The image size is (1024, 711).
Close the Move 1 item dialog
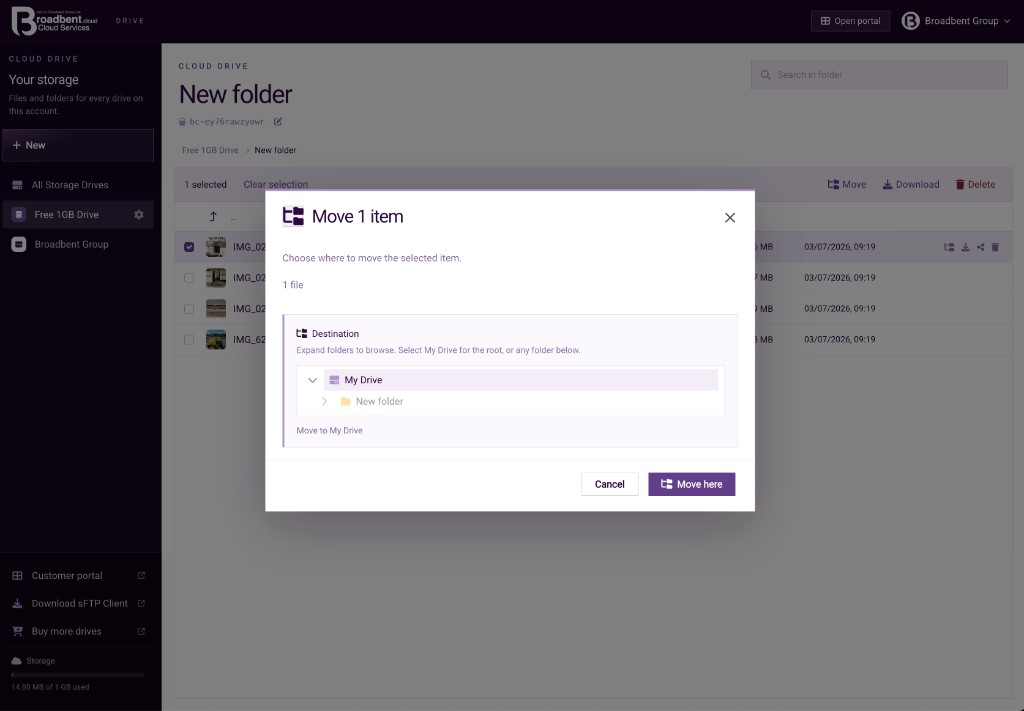[x=730, y=217]
